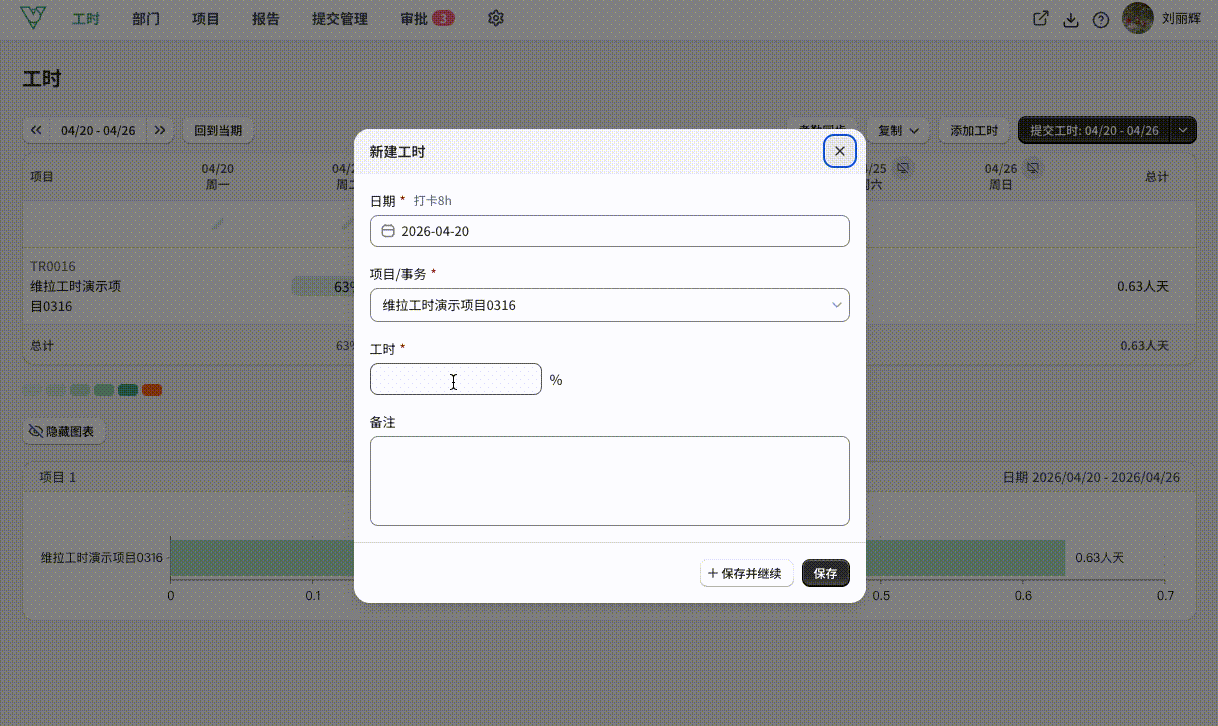Click the 保存并继续 button
This screenshot has height=726, width=1218.
(746, 573)
